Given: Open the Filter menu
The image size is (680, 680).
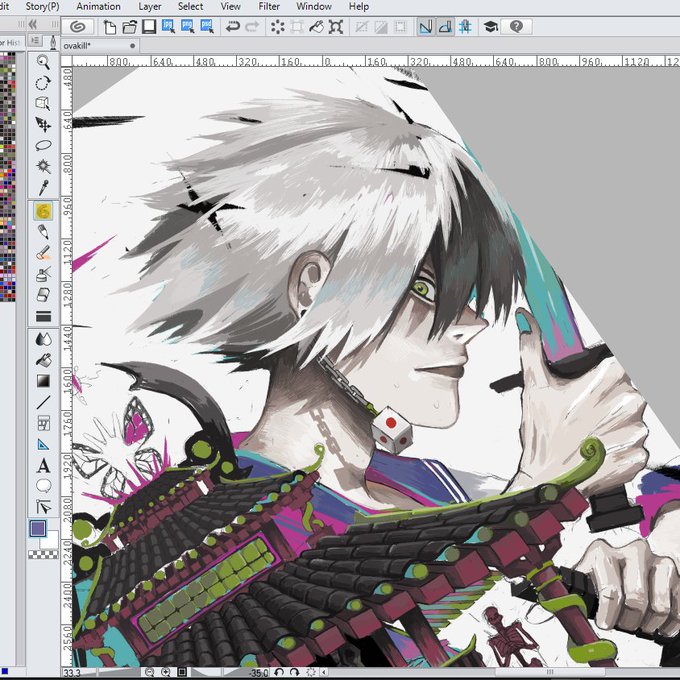Looking at the screenshot, I should click(269, 7).
